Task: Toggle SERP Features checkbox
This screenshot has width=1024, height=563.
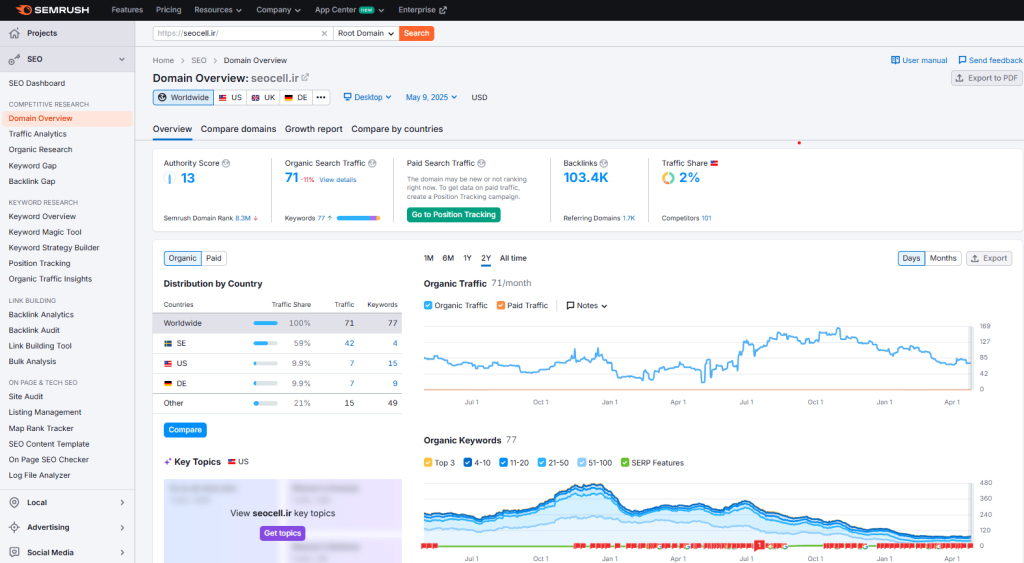Action: (625, 462)
